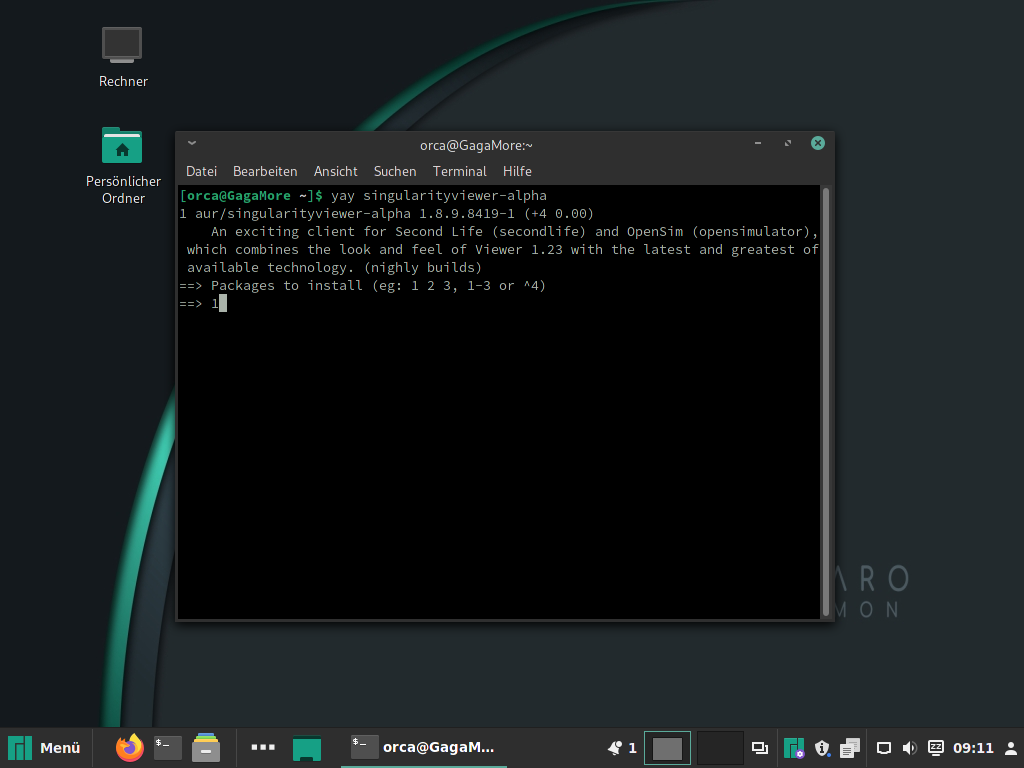The width and height of the screenshot is (1024, 768).
Task: Switch to the second workspace
Action: [720, 748]
